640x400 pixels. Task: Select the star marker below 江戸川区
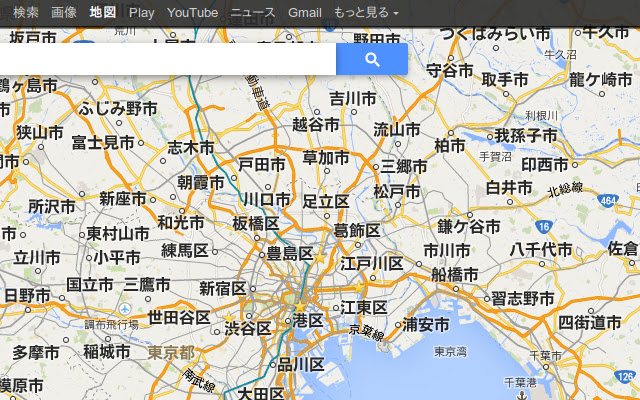tap(359, 287)
